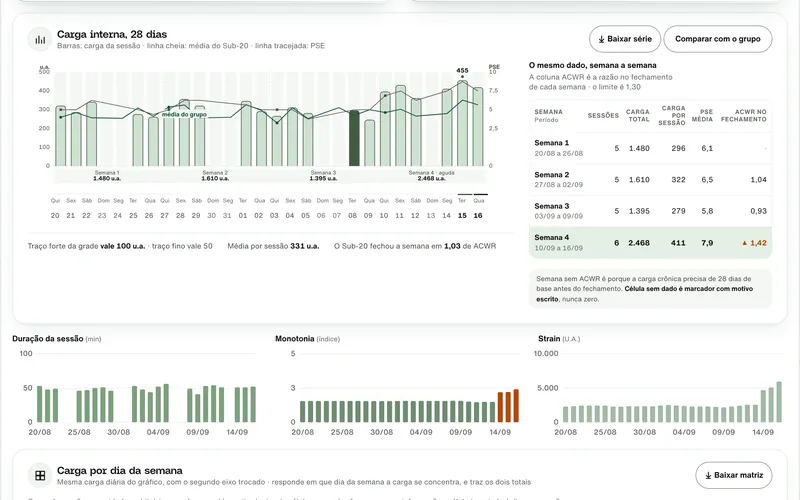Click the O mesmo dado, semana a semana heading
Screen dimensions: 800x500
click(x=592, y=65)
